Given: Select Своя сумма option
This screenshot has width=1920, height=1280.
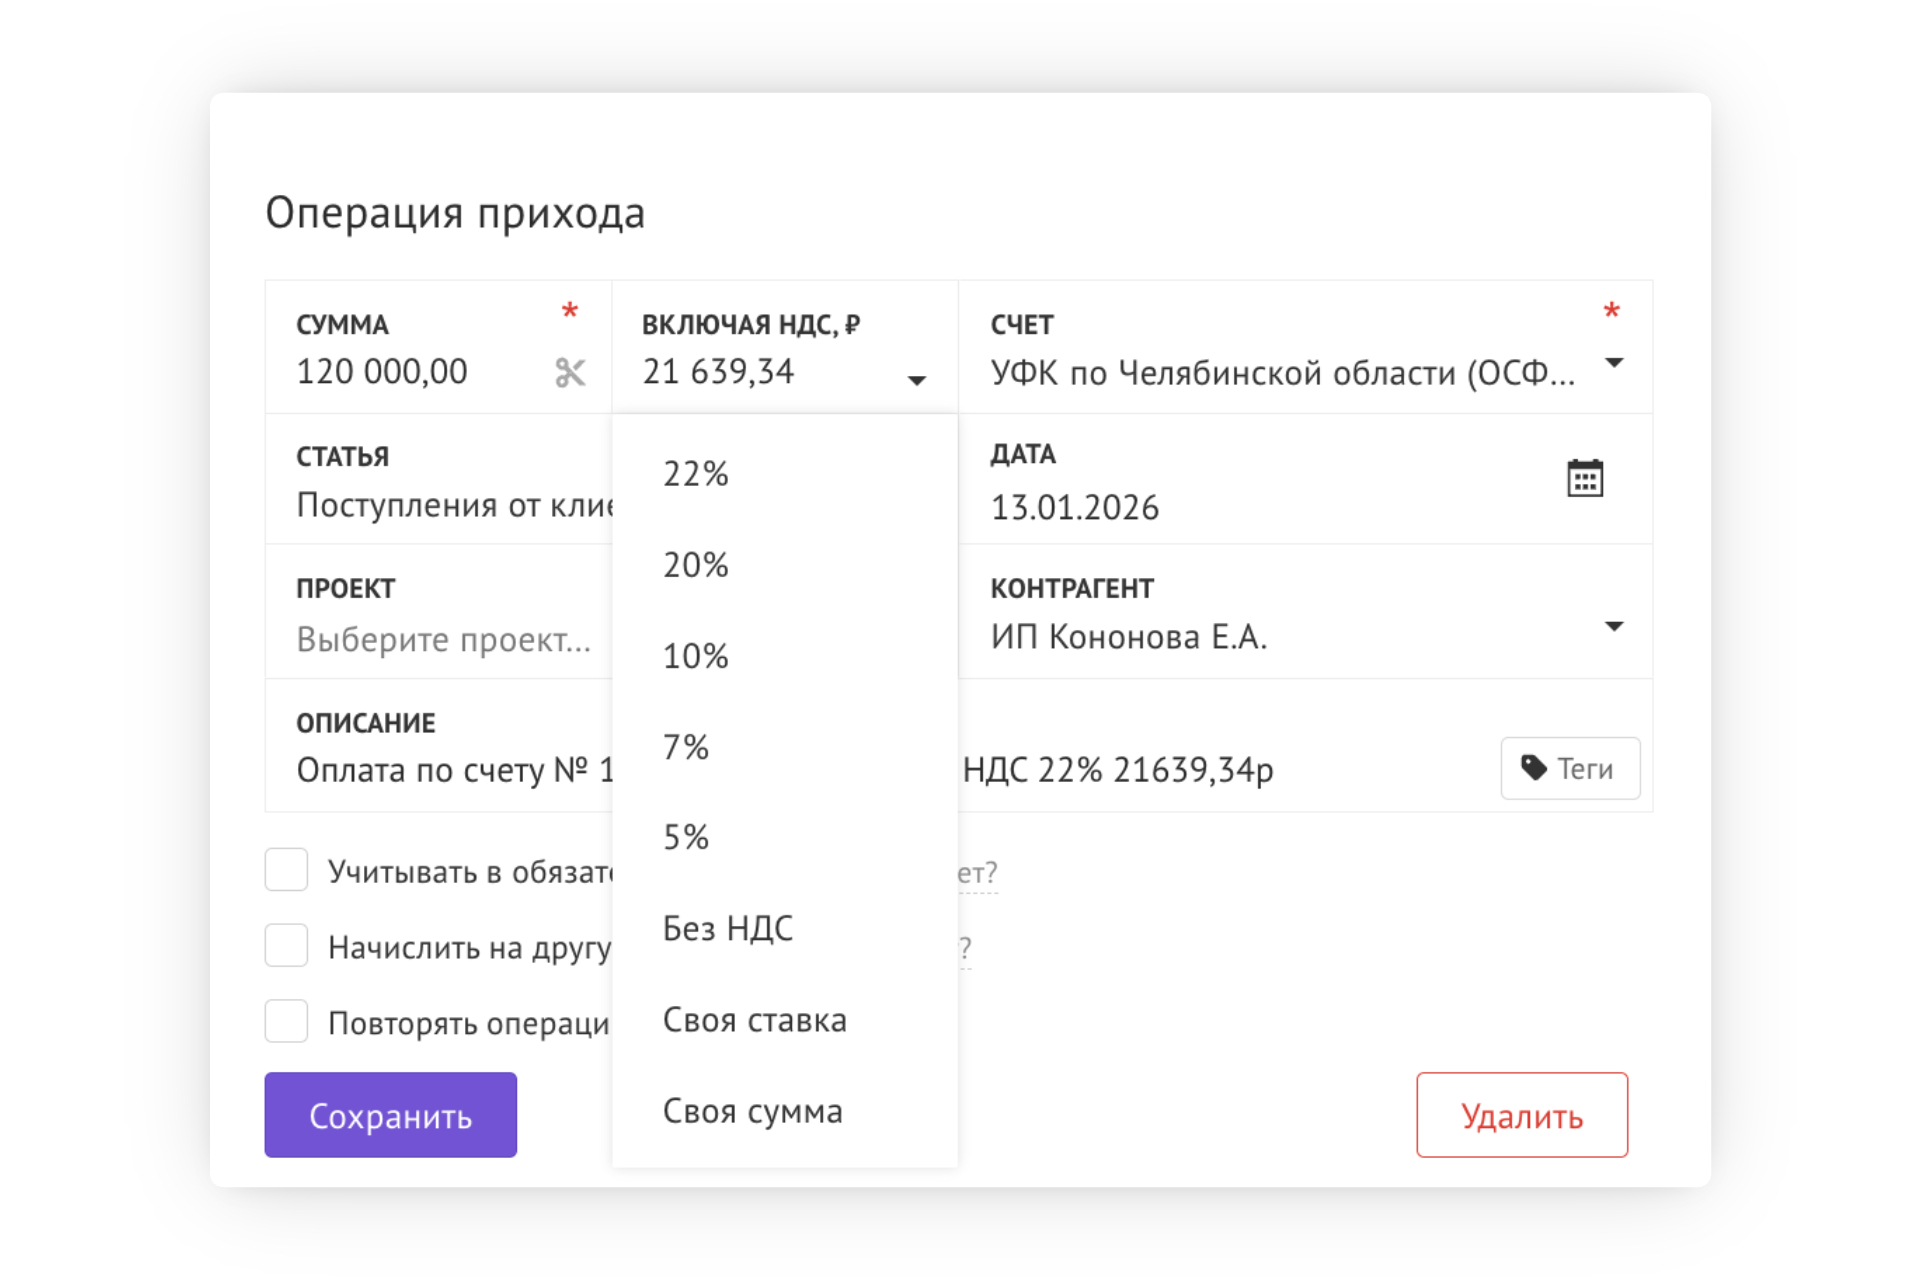Looking at the screenshot, I should point(753,1111).
